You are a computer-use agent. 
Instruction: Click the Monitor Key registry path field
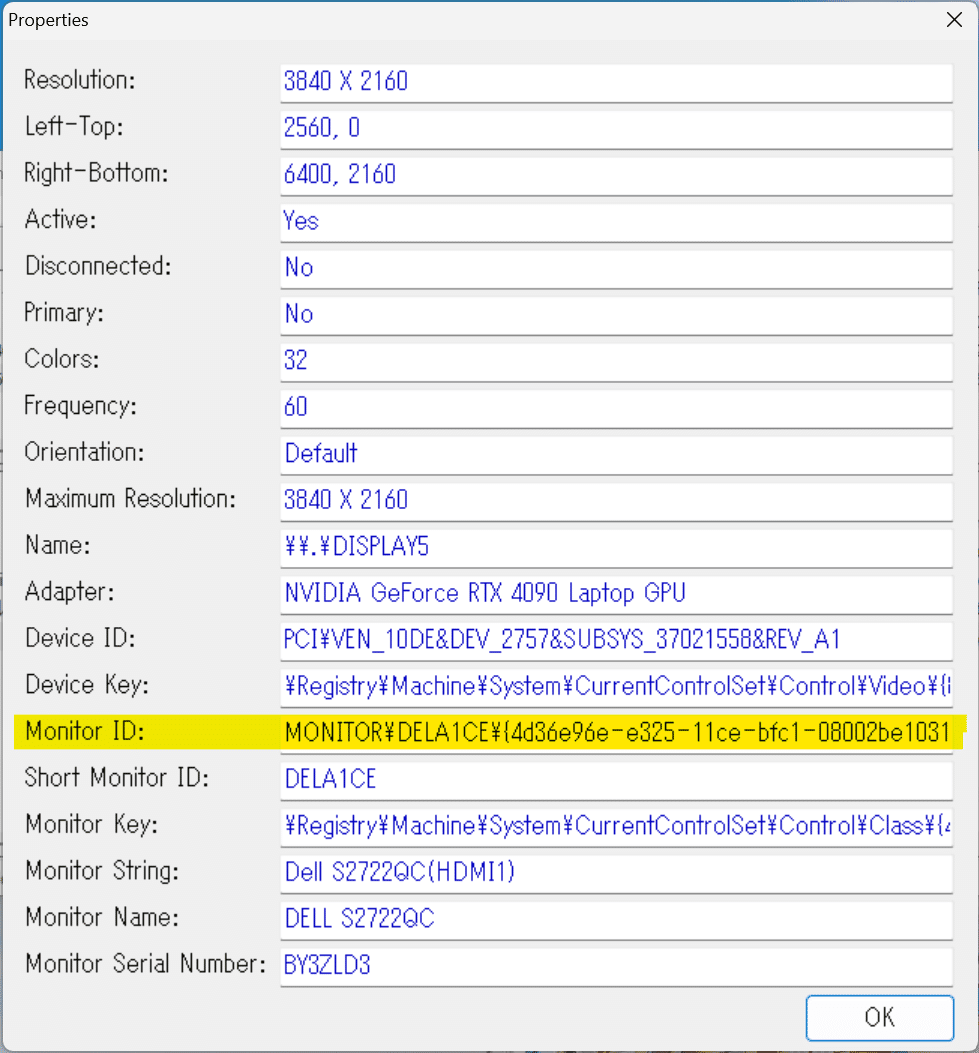tap(616, 827)
